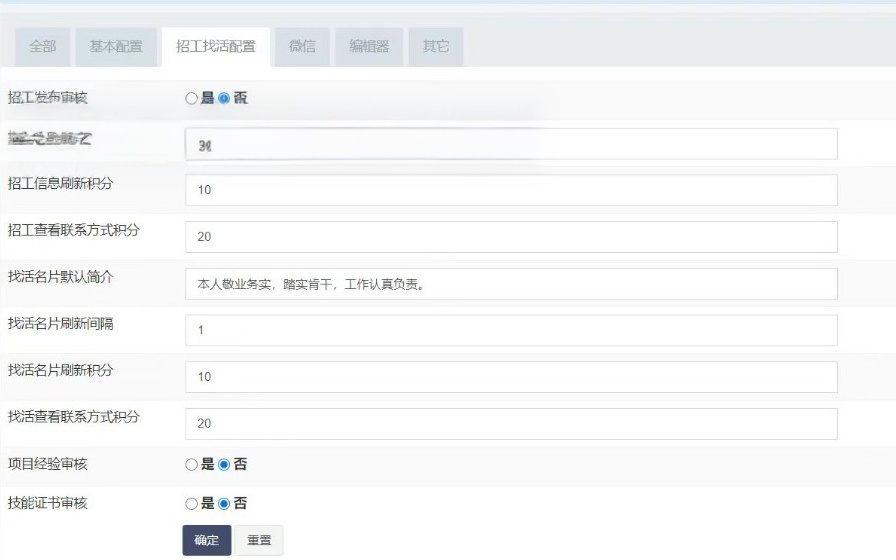This screenshot has height=560, width=896.
Task: Click the 重置 reset button
Action: [x=259, y=540]
